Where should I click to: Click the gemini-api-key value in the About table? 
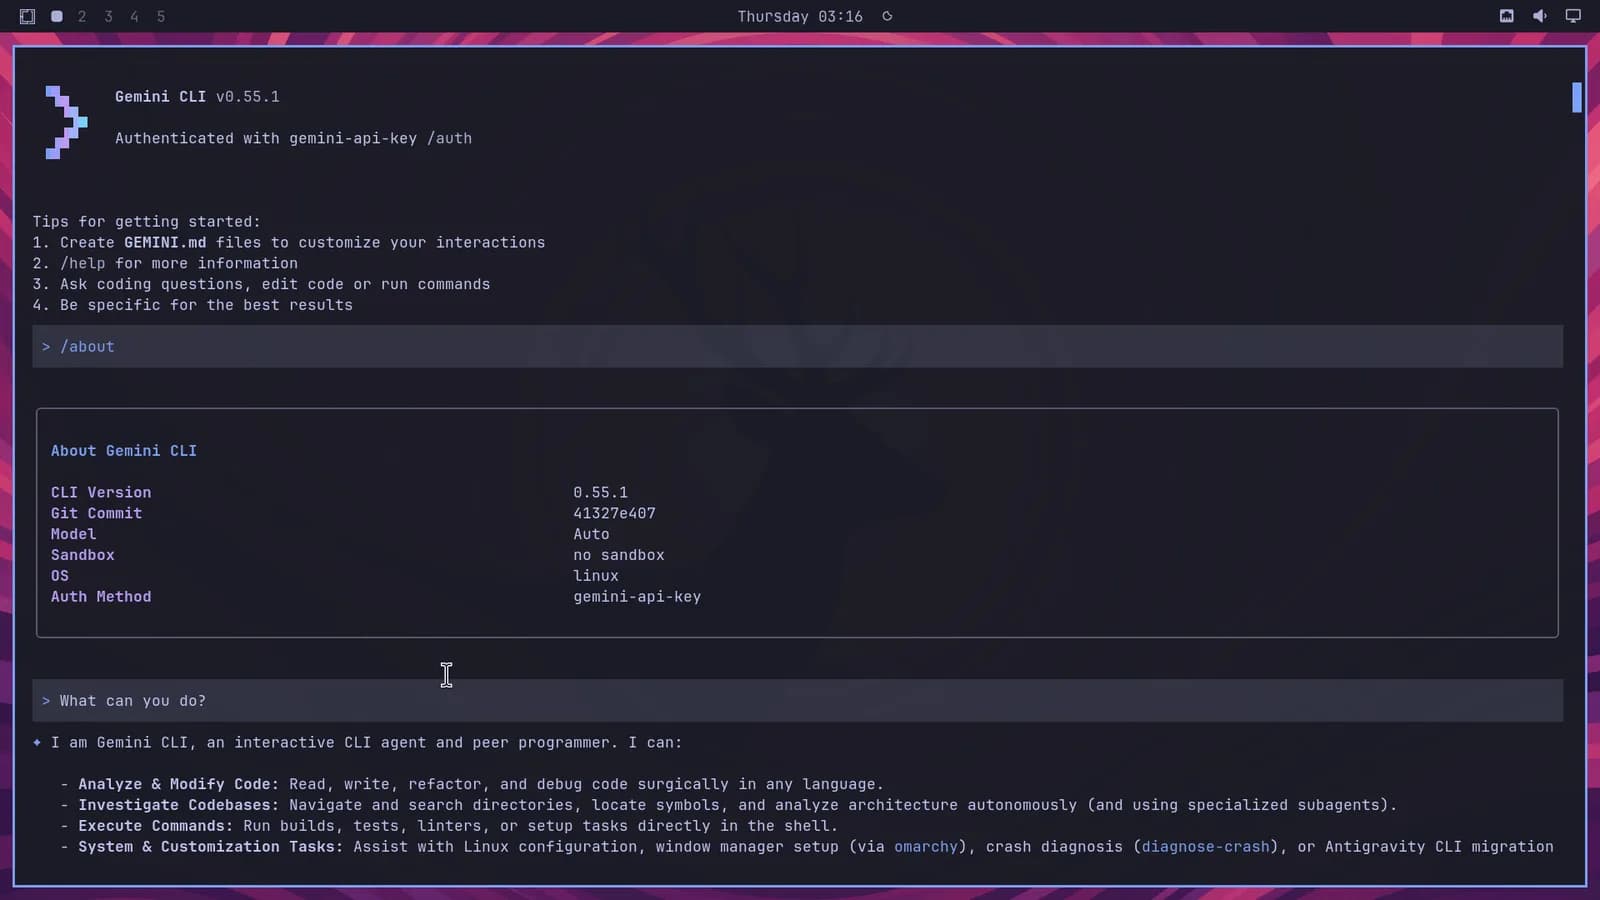click(x=637, y=597)
